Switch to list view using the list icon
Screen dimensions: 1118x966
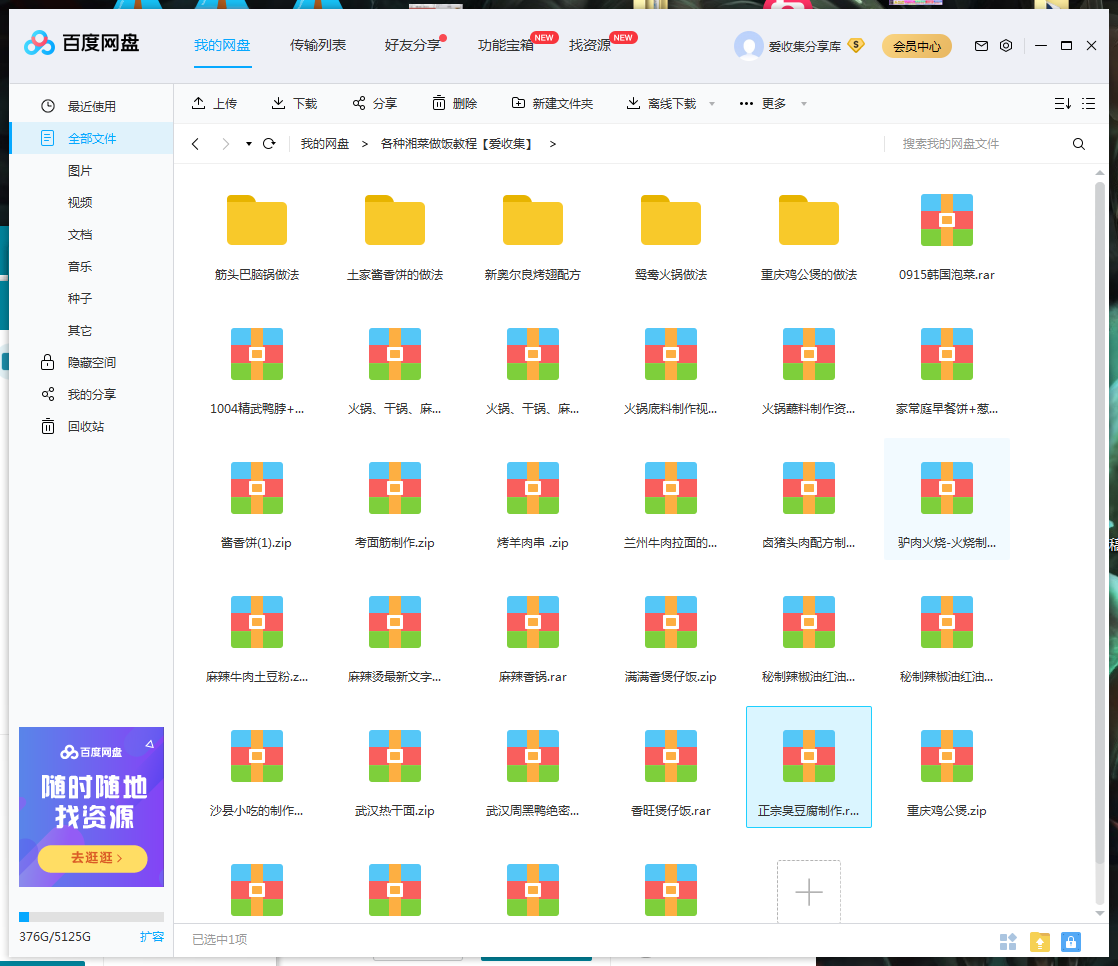pyautogui.click(x=1088, y=103)
